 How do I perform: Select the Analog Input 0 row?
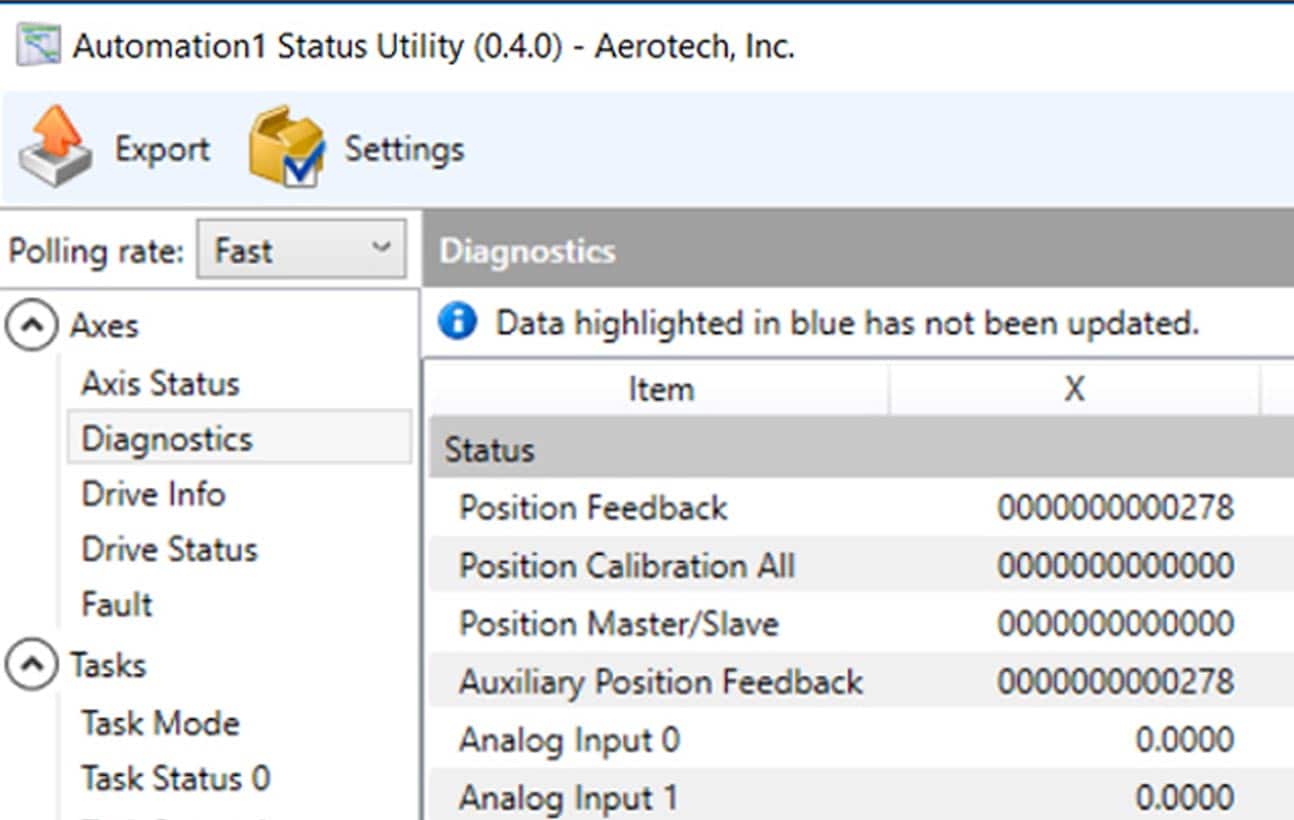pos(569,740)
